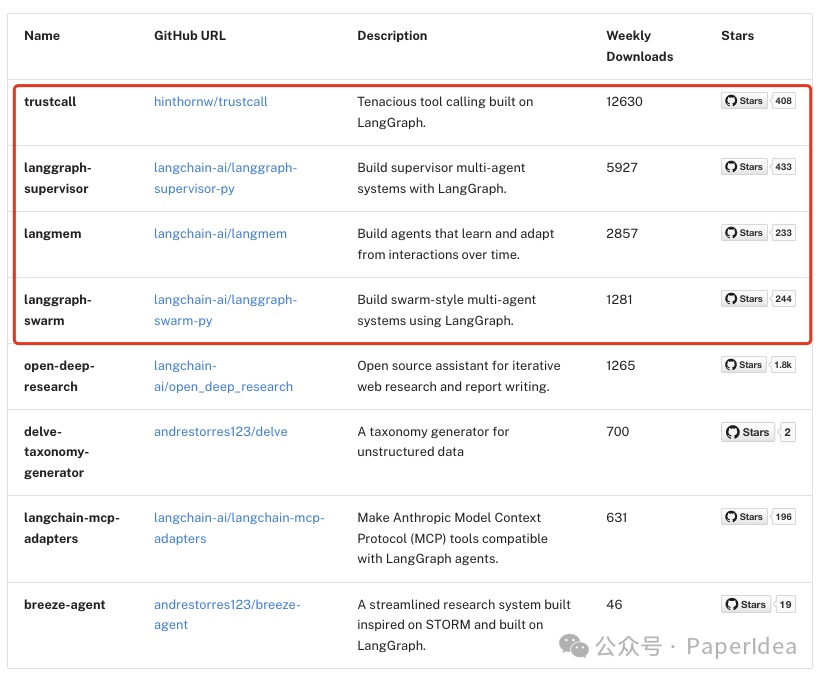Click the 408 star count for trustcall

click(783, 101)
